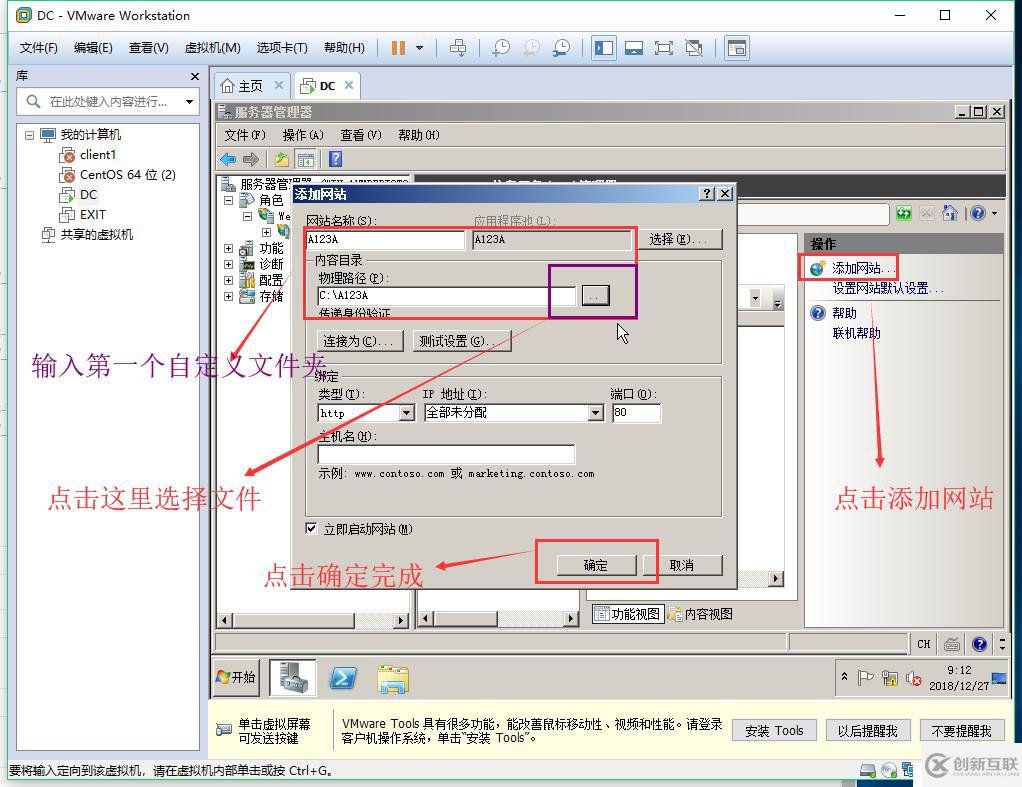The width and height of the screenshot is (1022, 787).
Task: Click the console view icon at toolbar end
Action: point(737,48)
